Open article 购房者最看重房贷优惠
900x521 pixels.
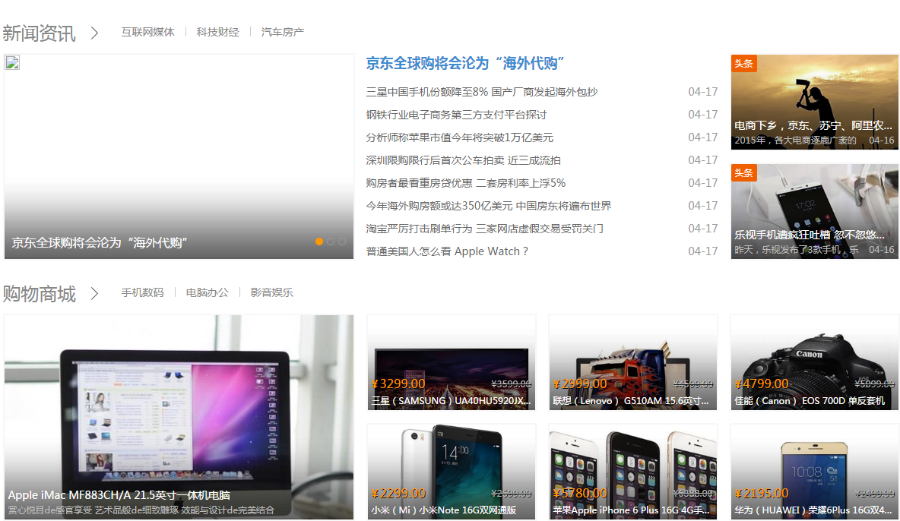tap(466, 183)
